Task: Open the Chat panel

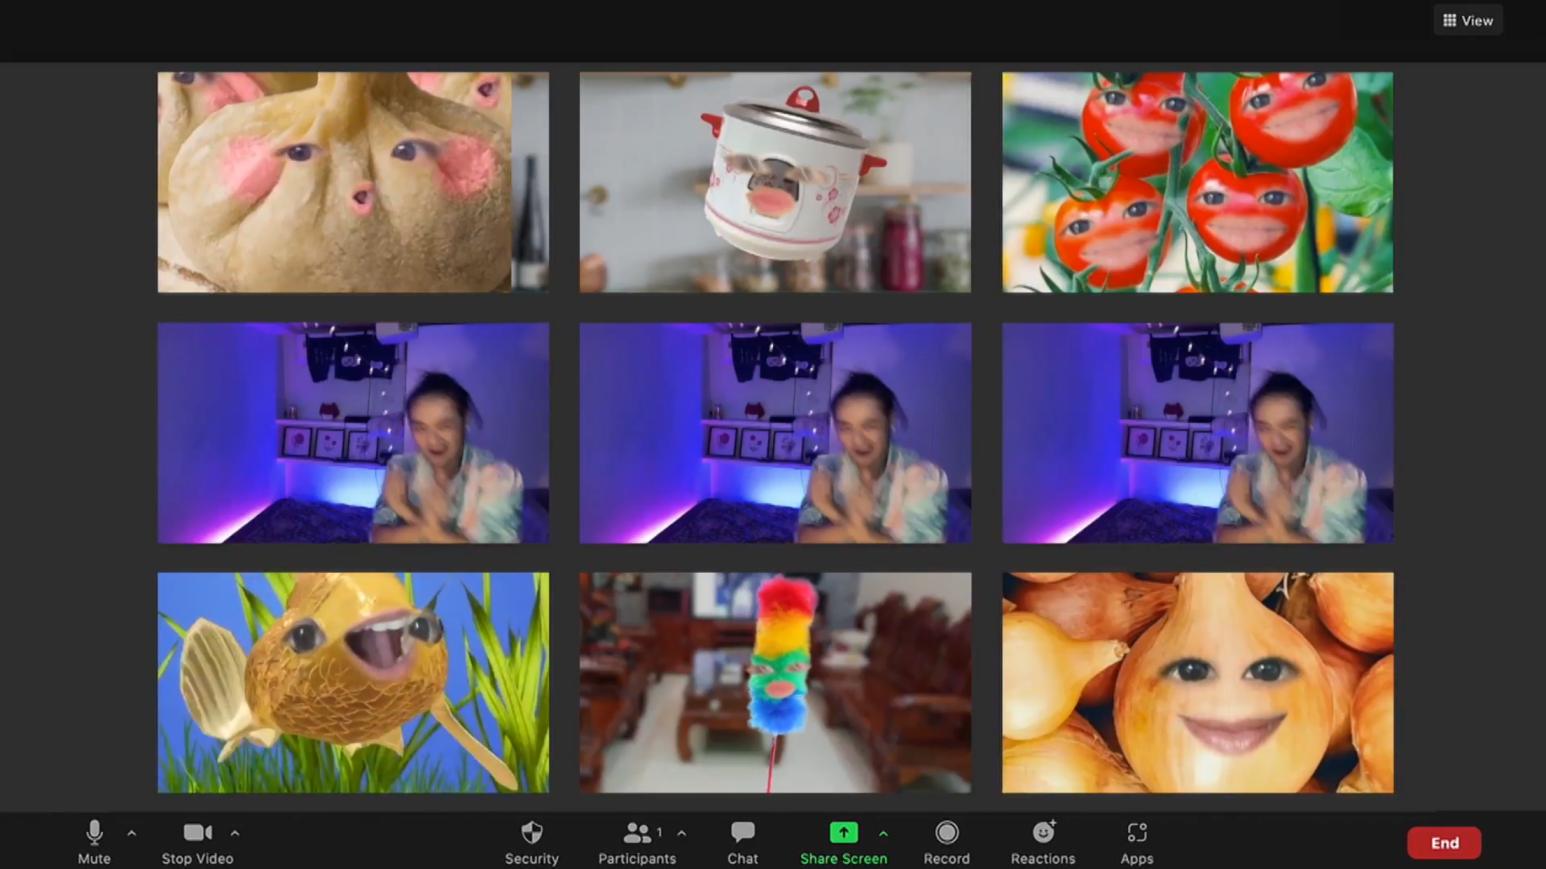Action: coord(742,842)
